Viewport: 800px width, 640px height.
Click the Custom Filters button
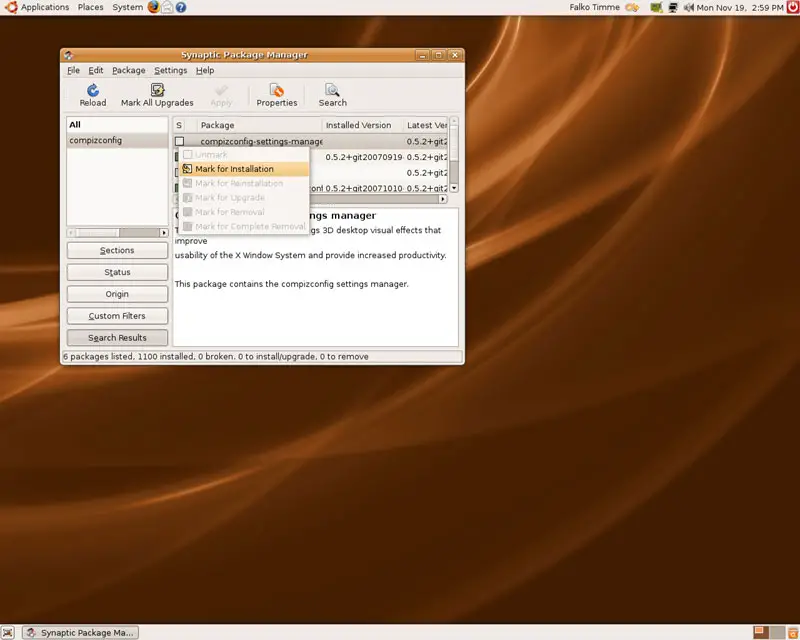pyautogui.click(x=117, y=316)
